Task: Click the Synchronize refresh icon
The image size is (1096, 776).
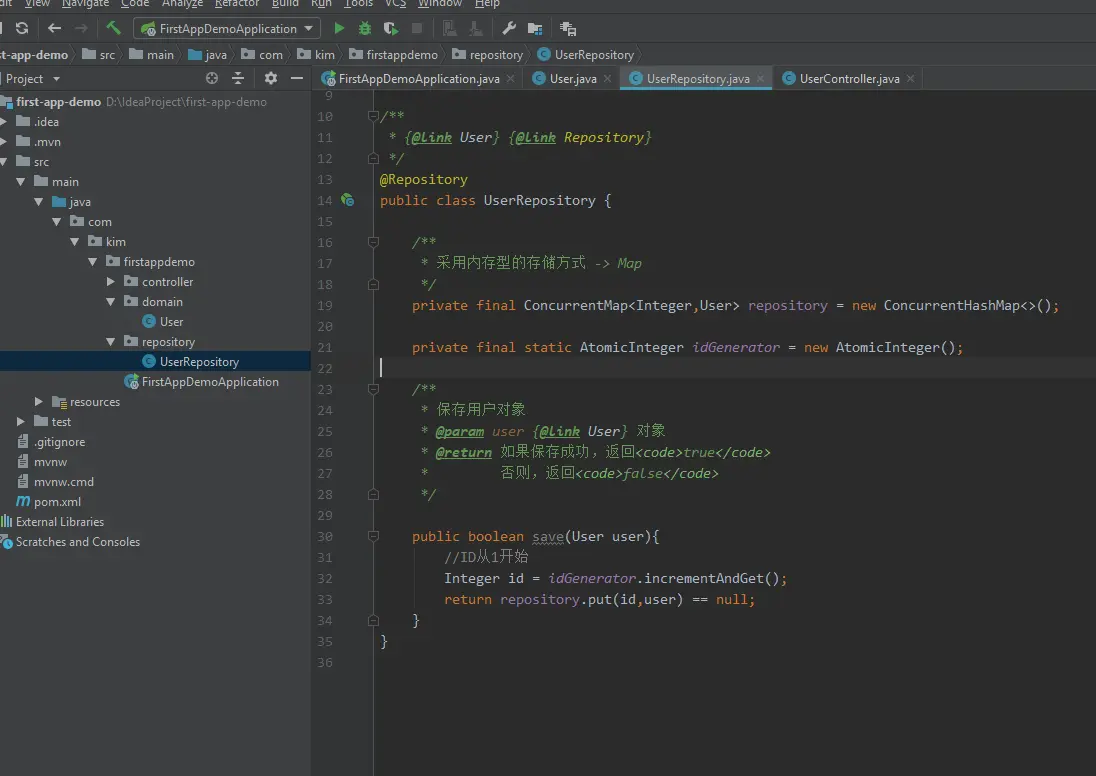Action: (x=22, y=28)
